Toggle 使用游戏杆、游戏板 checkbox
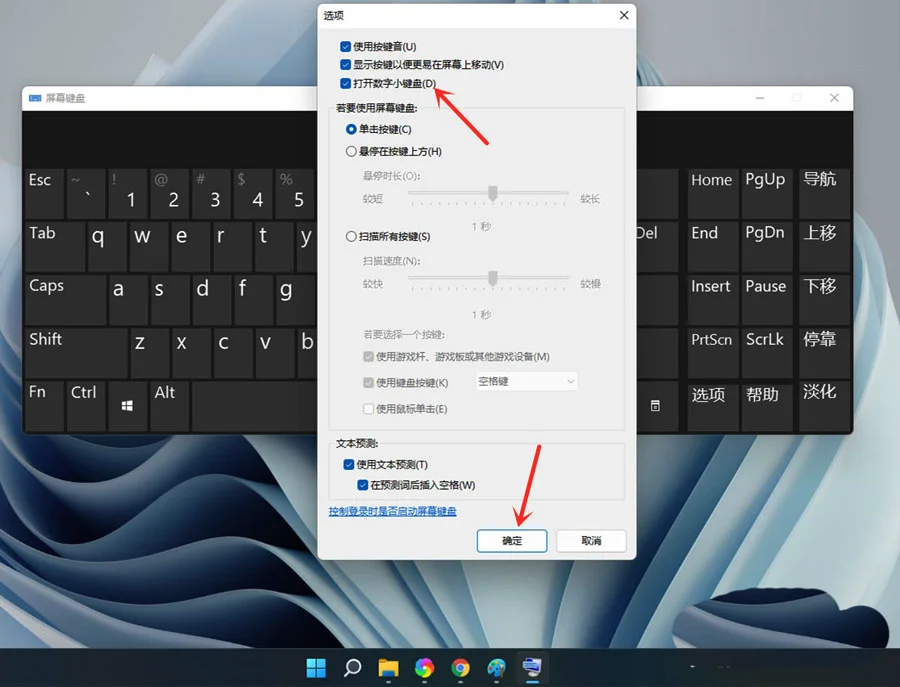Viewport: 900px width, 687px height. pyautogui.click(x=368, y=357)
